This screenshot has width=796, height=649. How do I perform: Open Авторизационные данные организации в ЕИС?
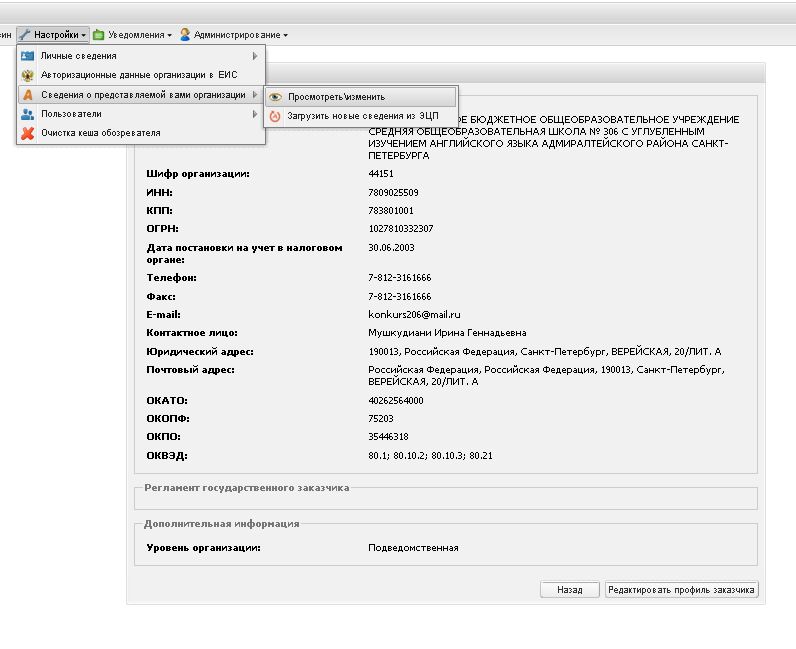(141, 75)
